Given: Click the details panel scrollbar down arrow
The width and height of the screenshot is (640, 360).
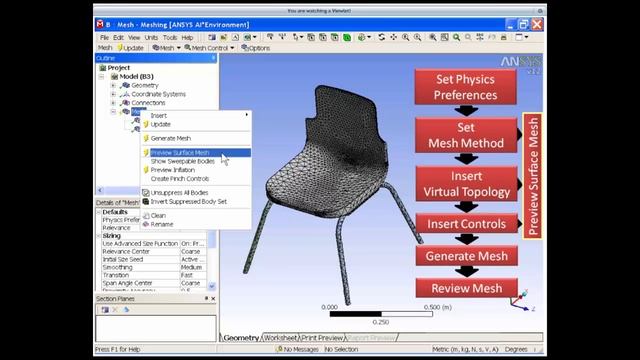Looking at the screenshot, I should [x=211, y=286].
